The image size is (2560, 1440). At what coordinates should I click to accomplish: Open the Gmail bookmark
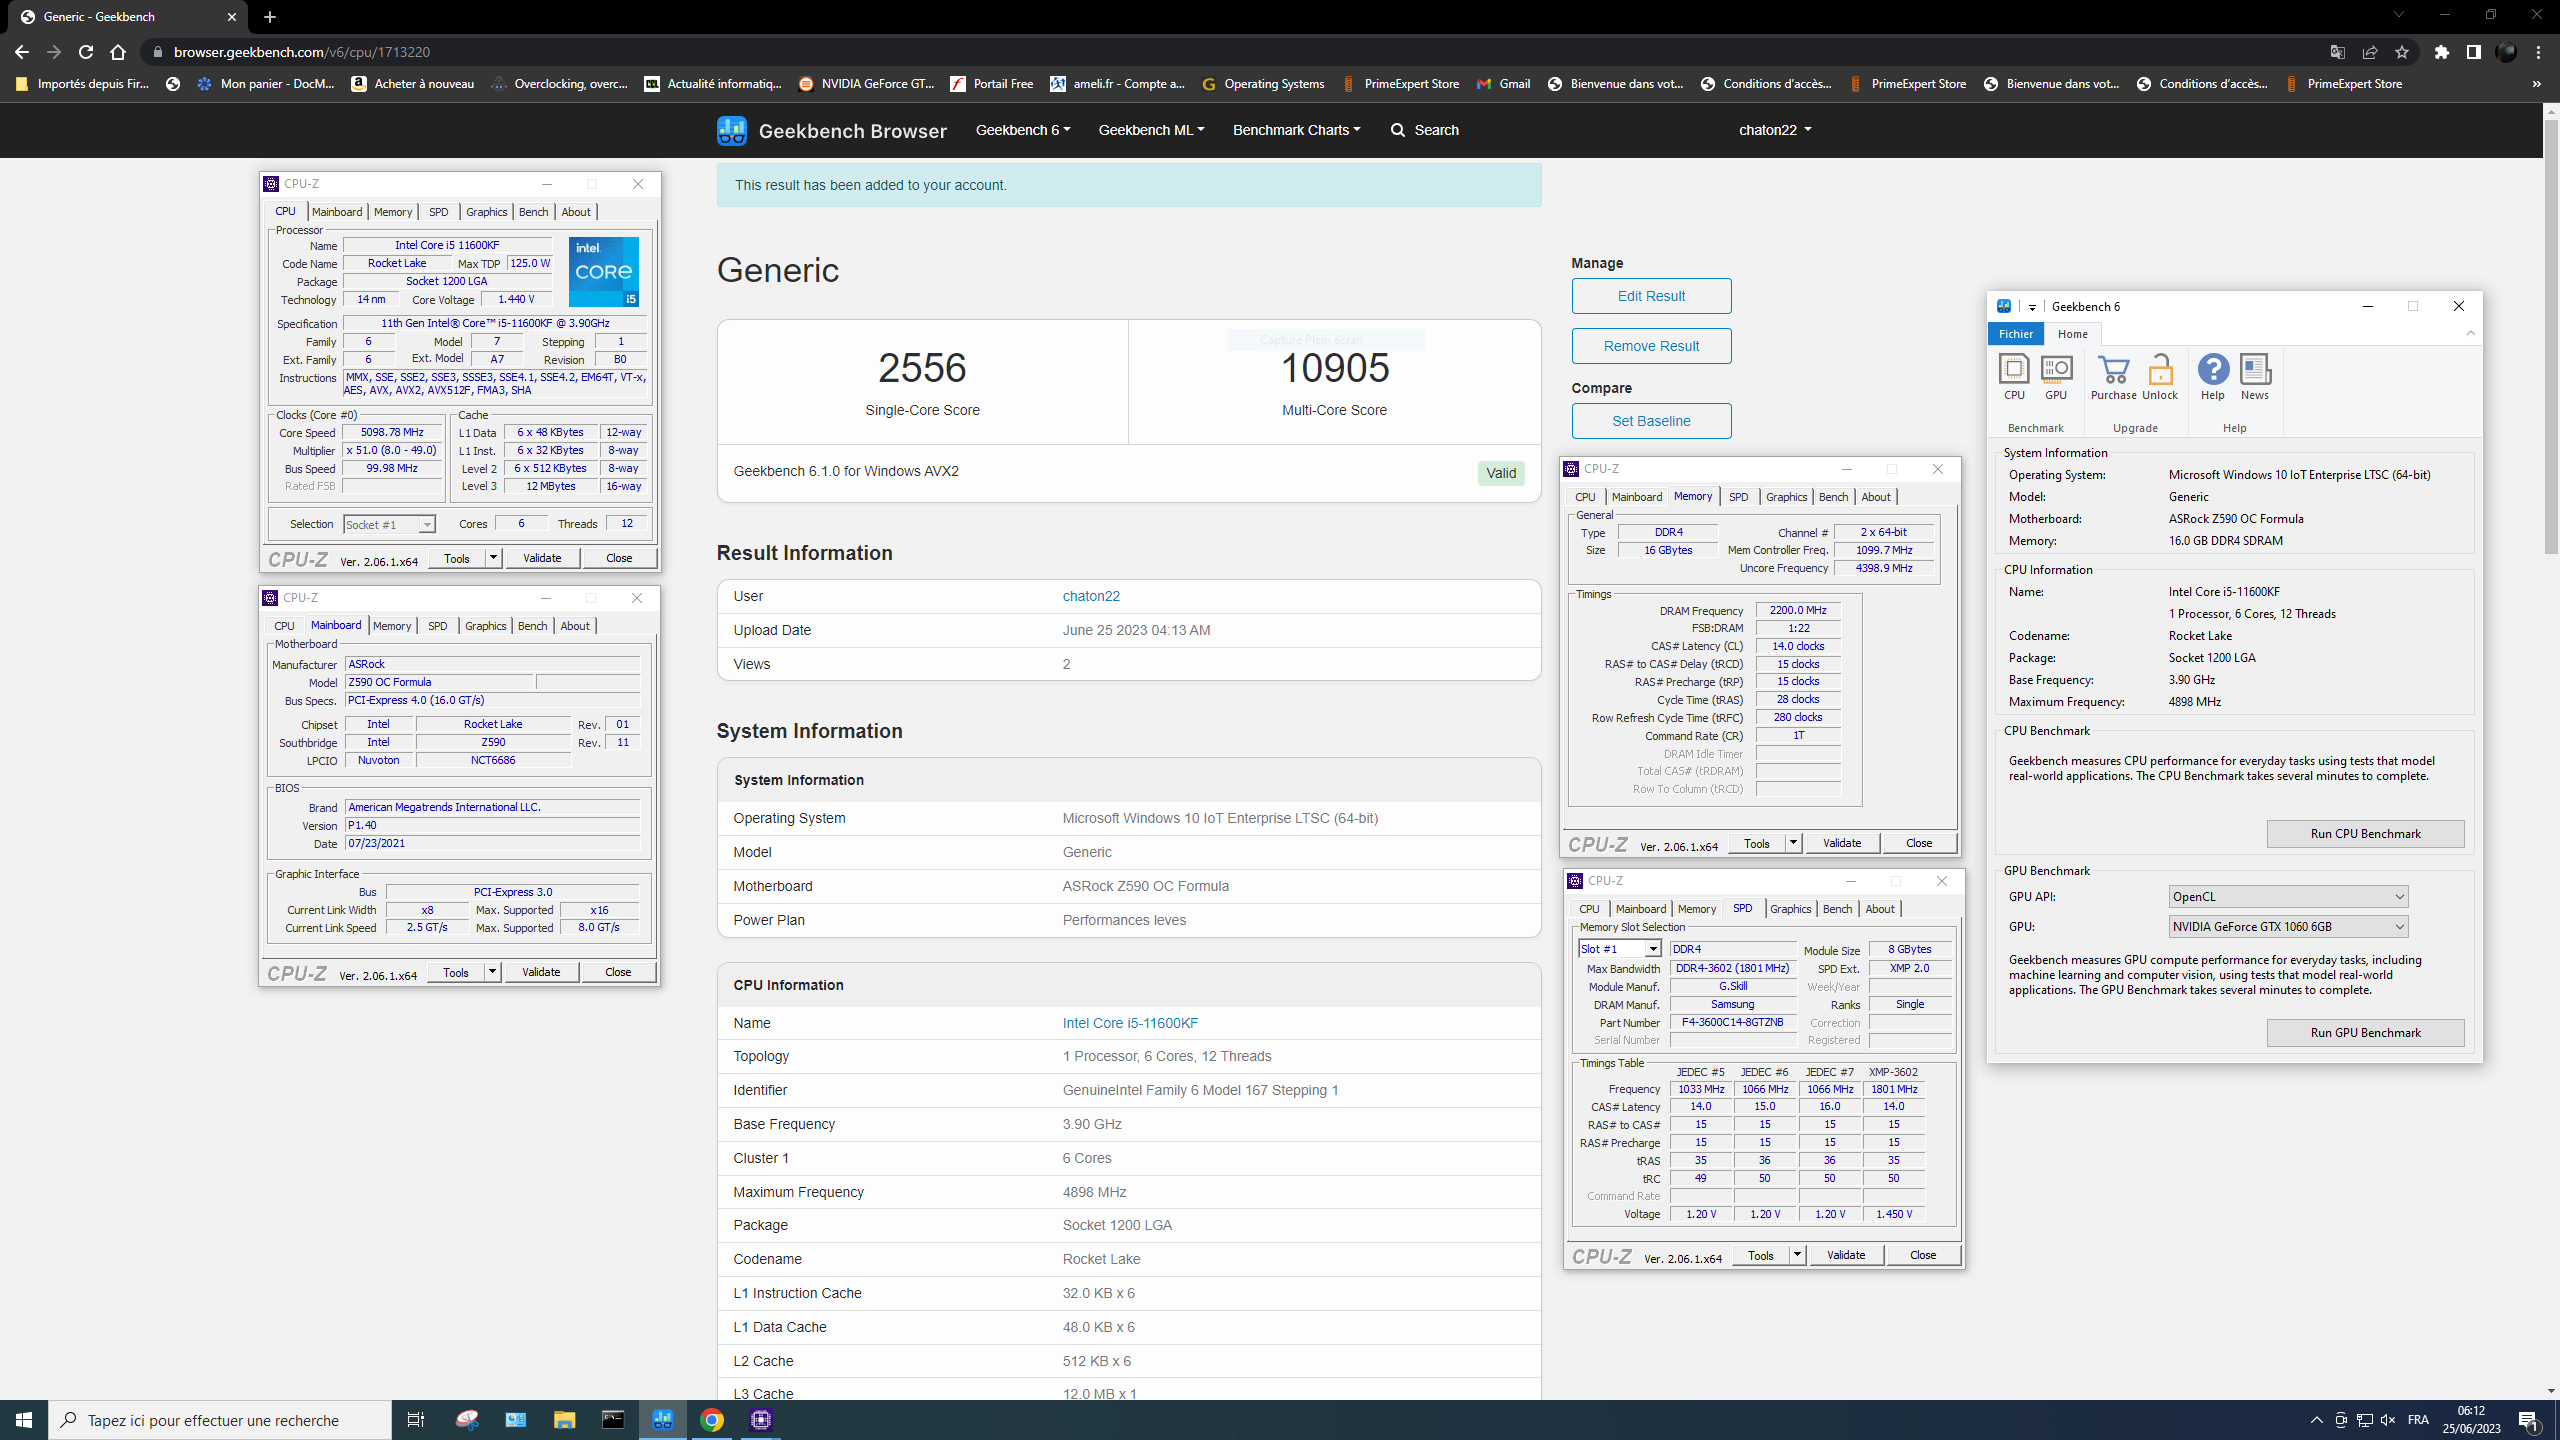click(1504, 84)
